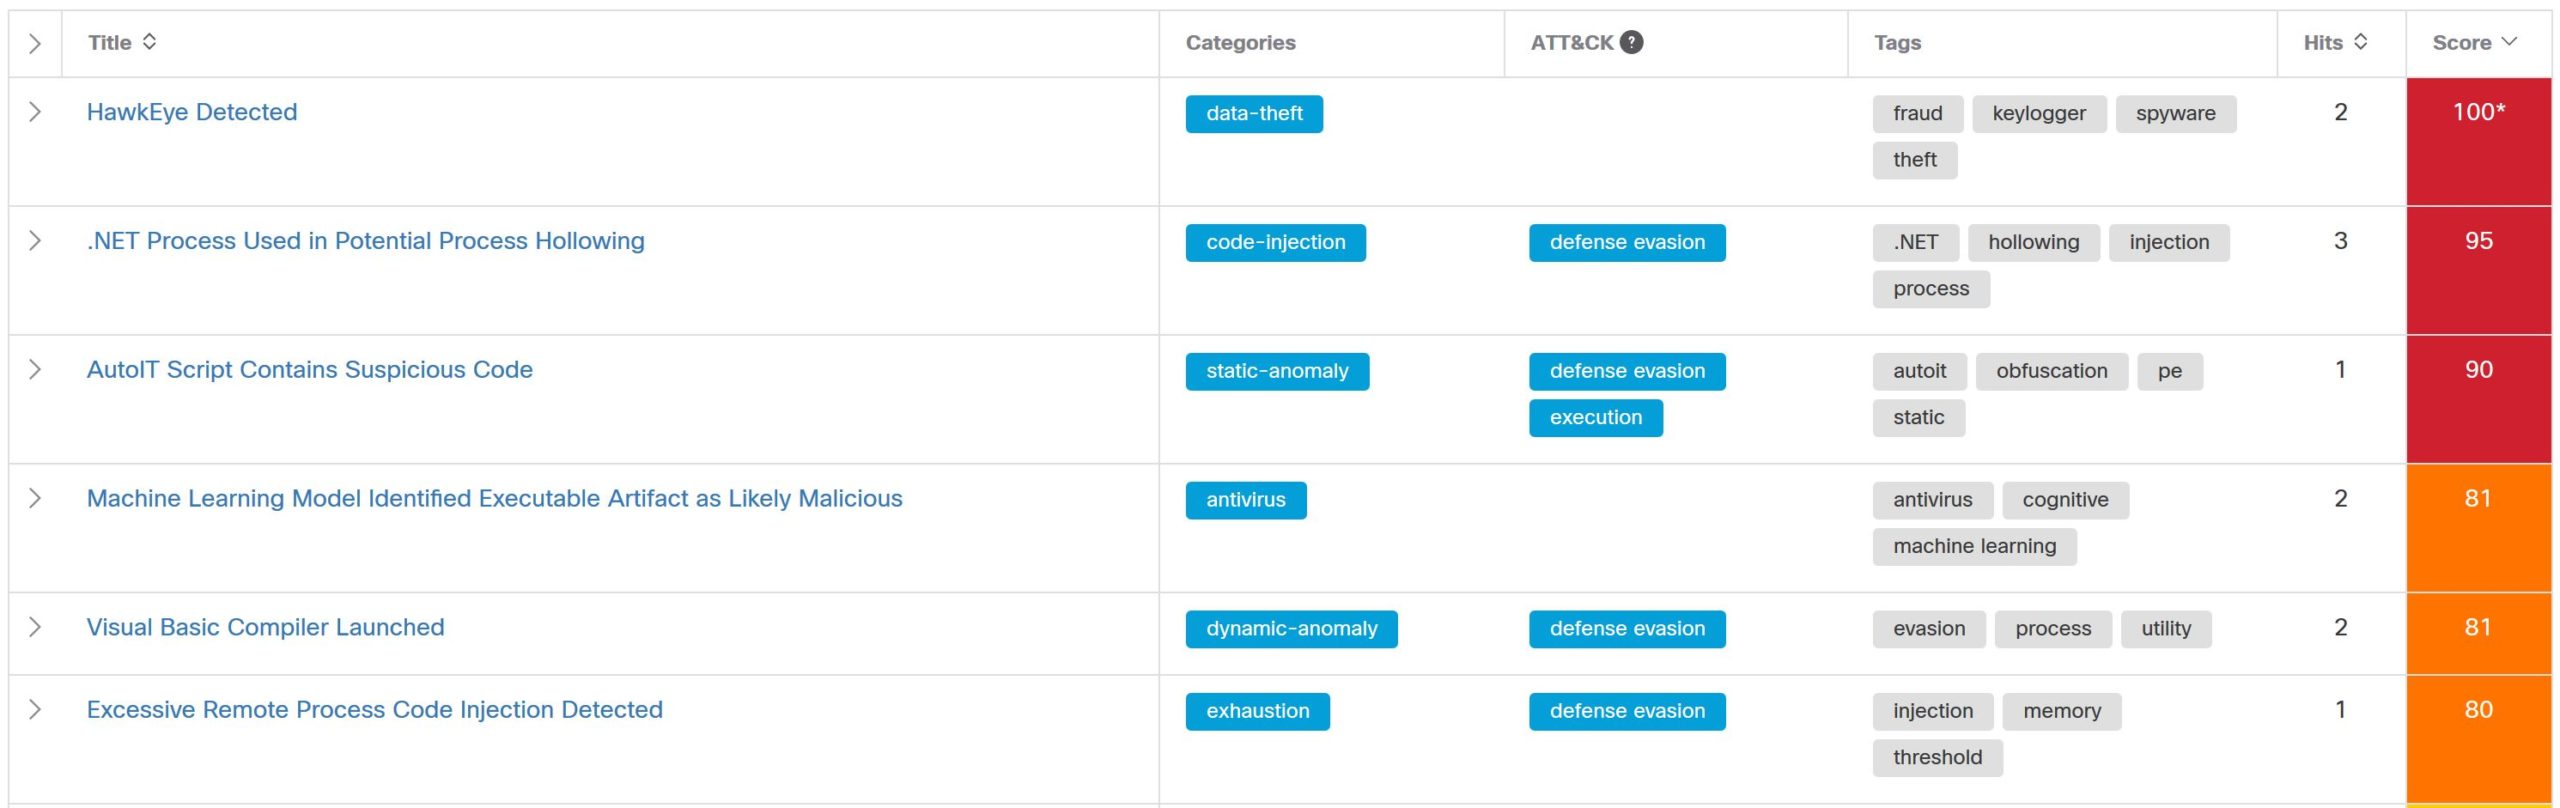Image resolution: width=2560 pixels, height=808 pixels.
Task: Select the data-theft category badge
Action: 1253,114
